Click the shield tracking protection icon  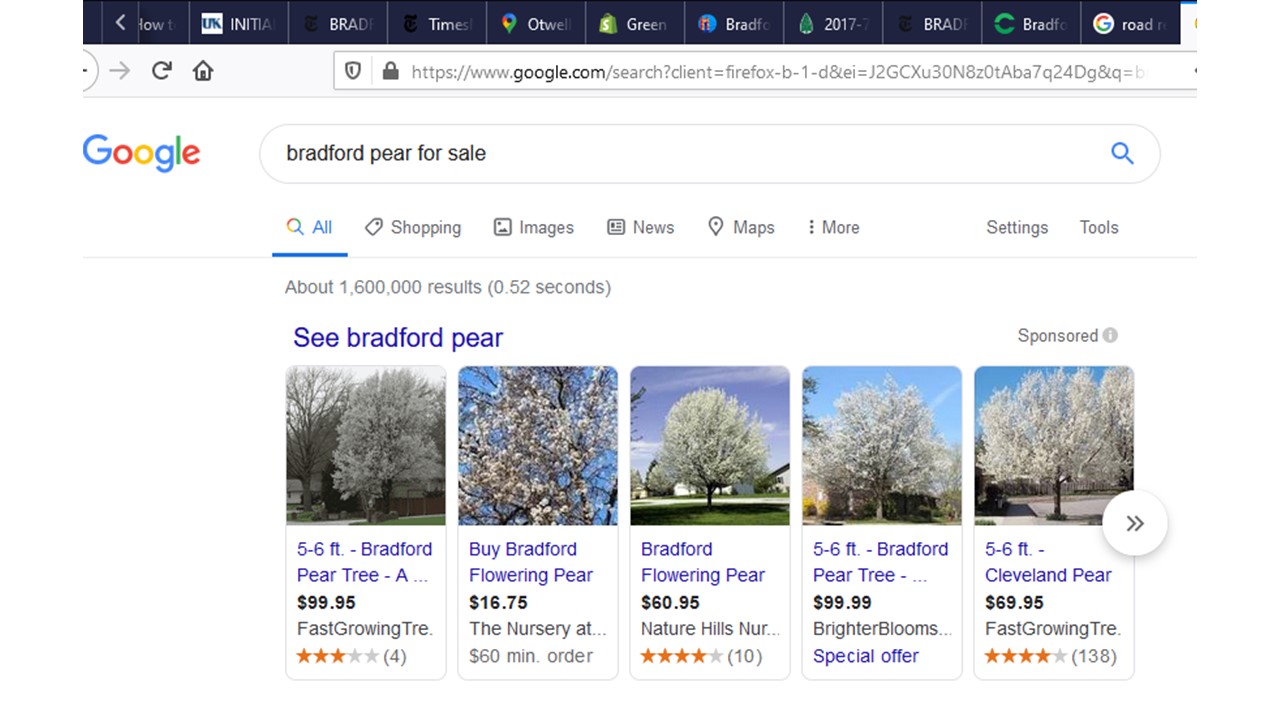coord(352,70)
